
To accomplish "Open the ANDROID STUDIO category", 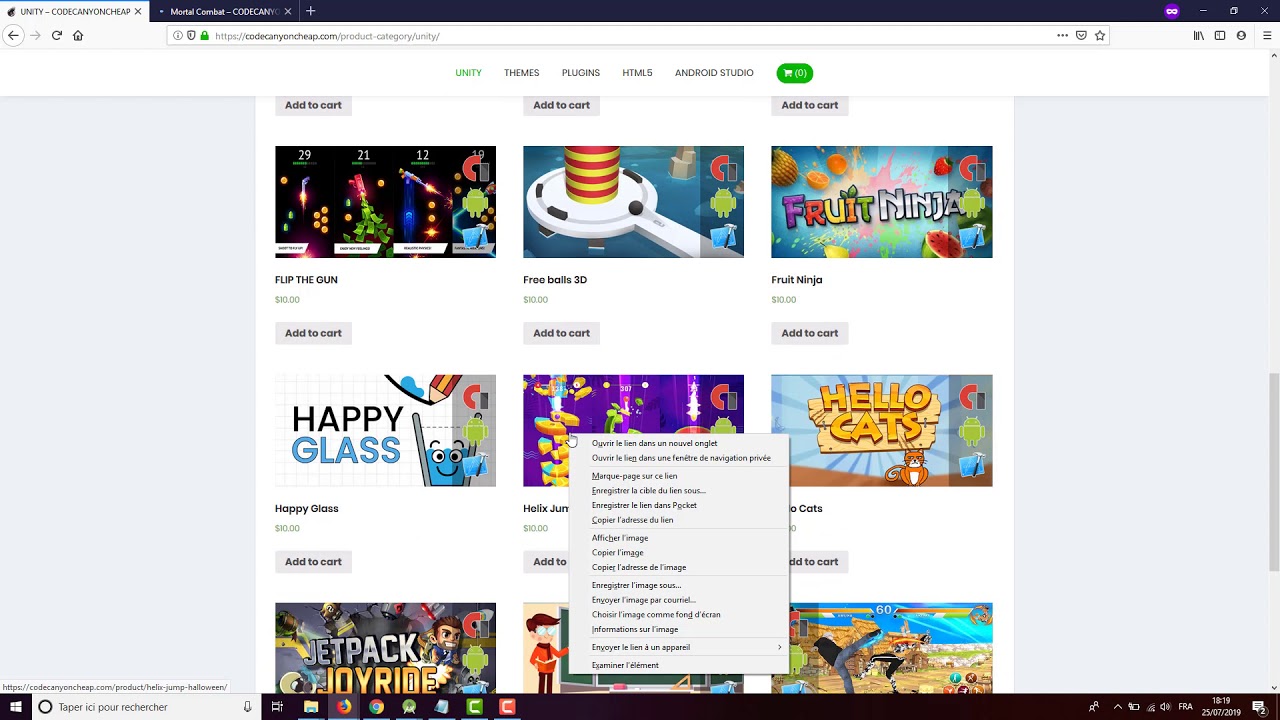I will (x=714, y=73).
